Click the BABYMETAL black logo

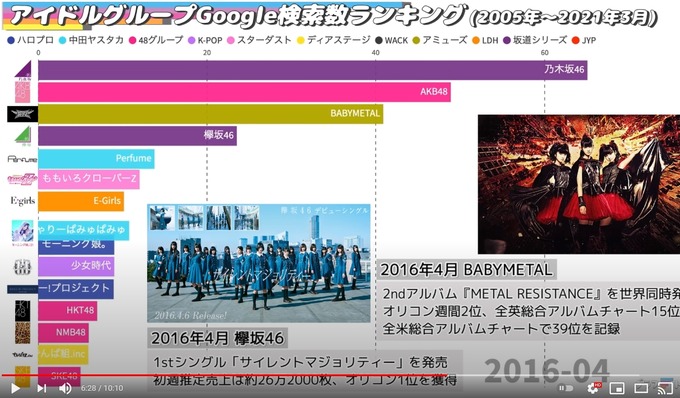(x=23, y=114)
